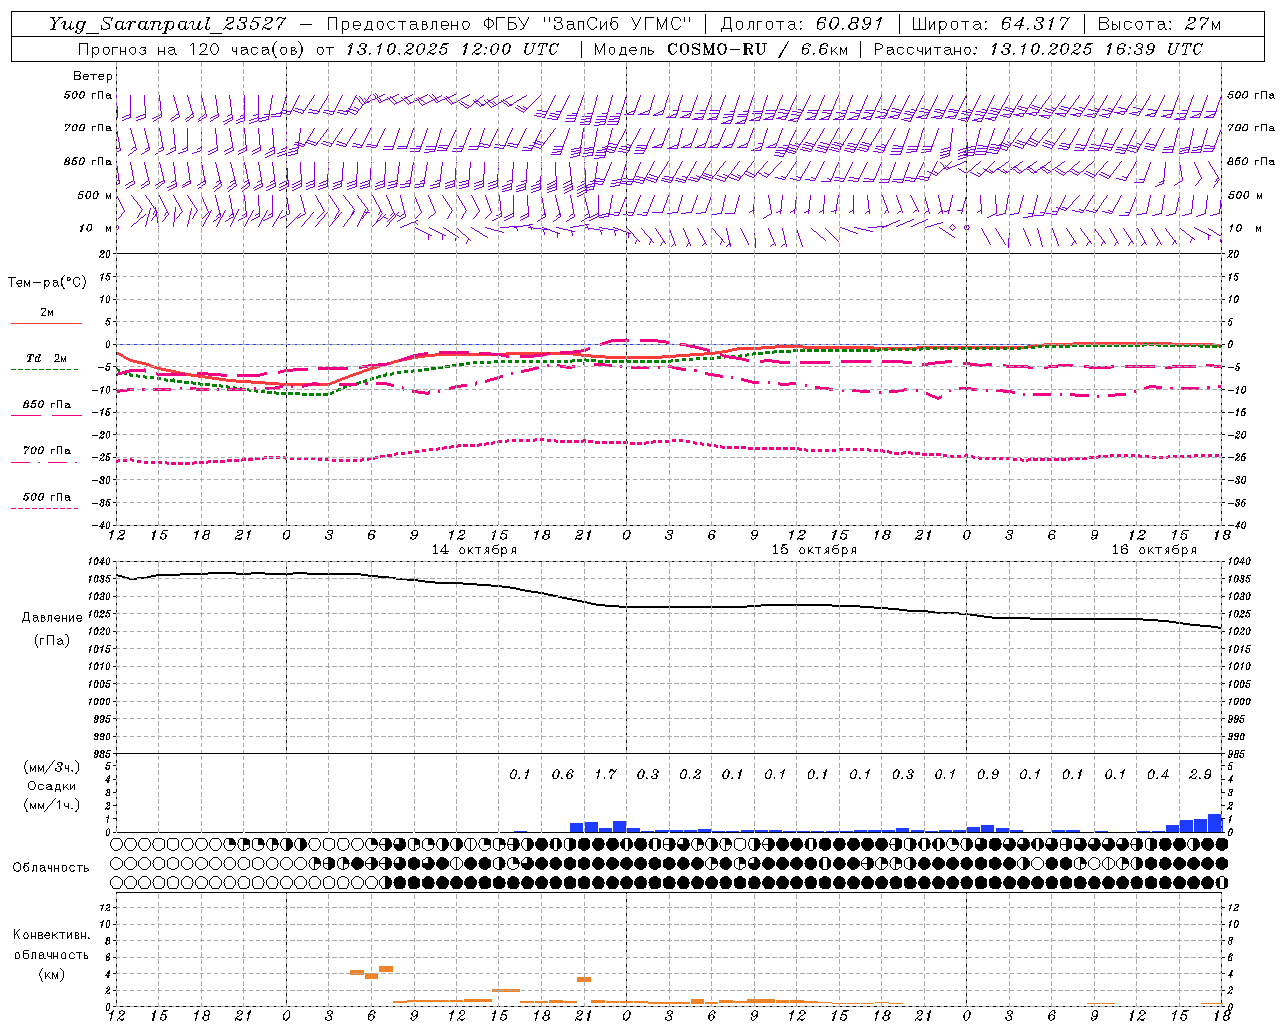The image size is (1280, 1024).
Task: Click the 'Давление' panel label
Action: click(x=52, y=618)
